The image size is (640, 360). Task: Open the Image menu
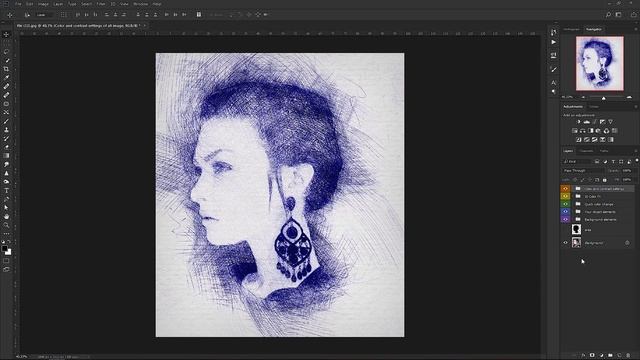[x=43, y=4]
